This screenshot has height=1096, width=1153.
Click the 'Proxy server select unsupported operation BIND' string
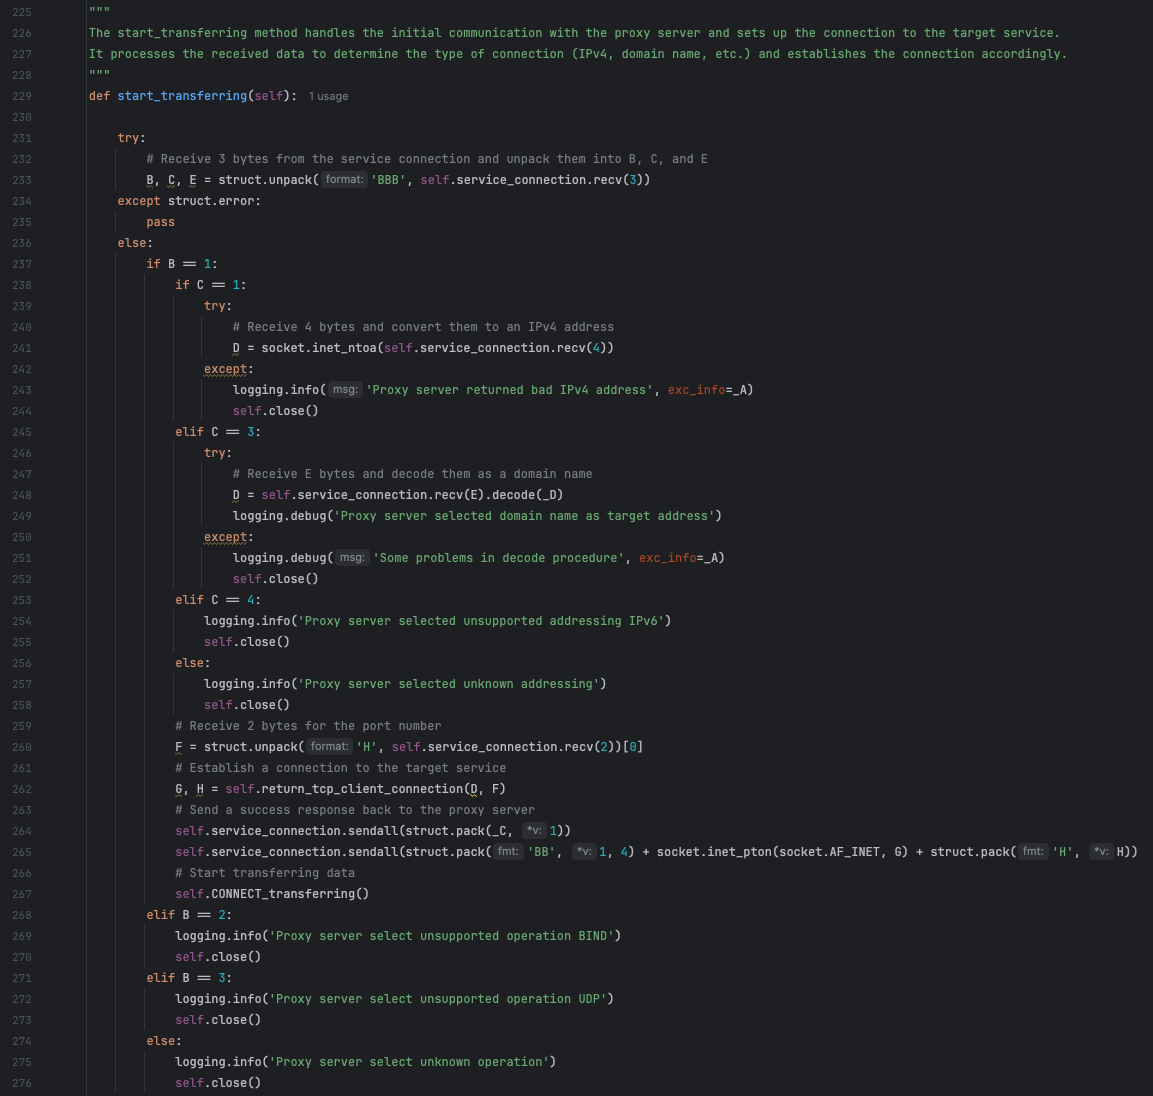[x=445, y=936]
